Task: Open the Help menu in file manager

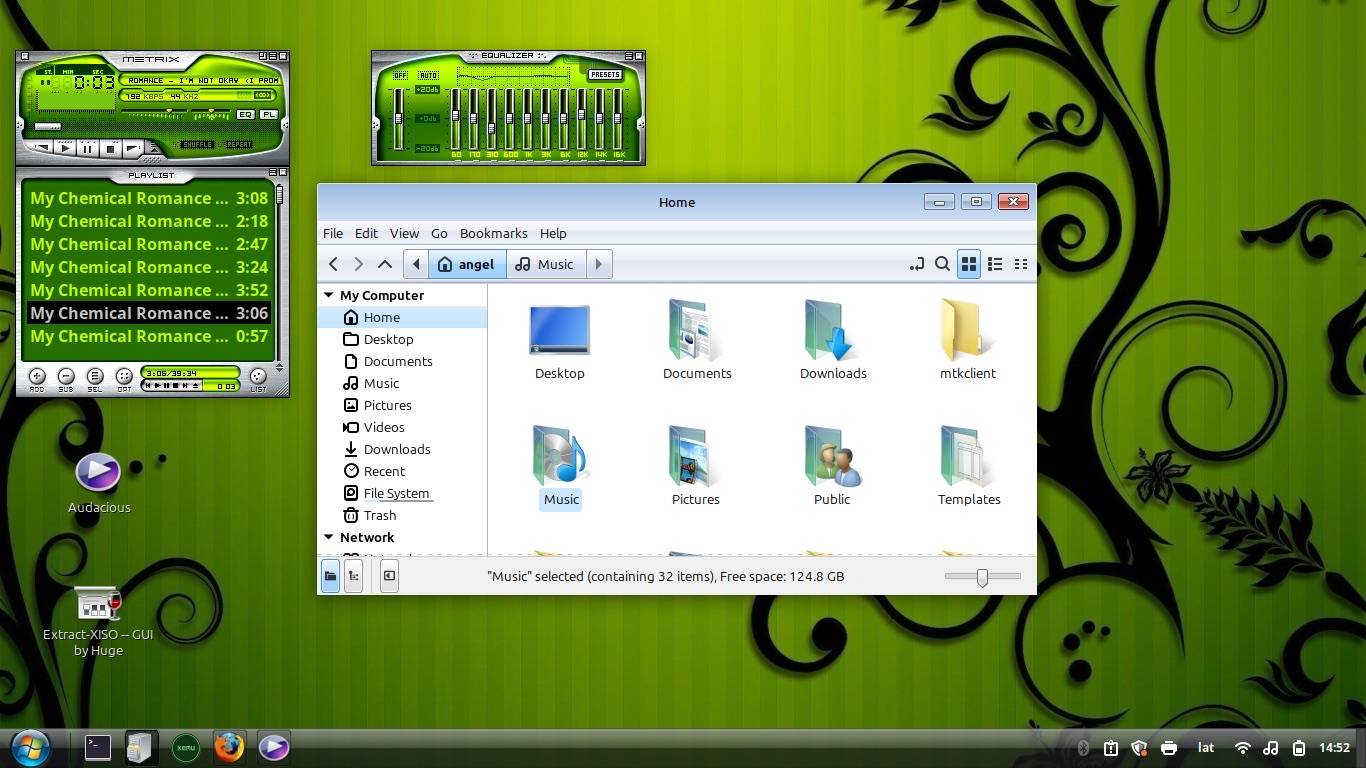Action: (553, 233)
